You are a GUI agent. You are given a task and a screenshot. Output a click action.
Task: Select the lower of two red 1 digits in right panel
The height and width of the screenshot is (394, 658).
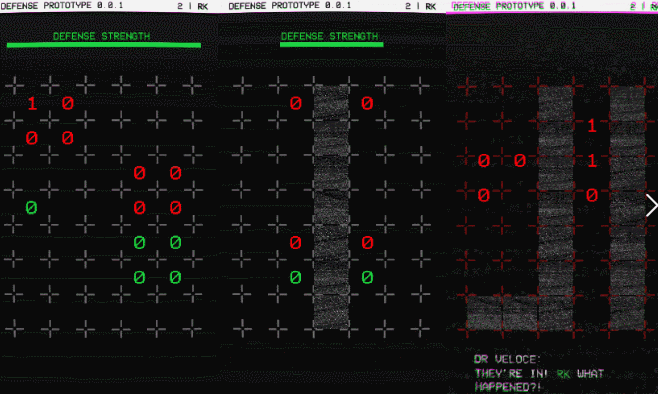pos(592,160)
